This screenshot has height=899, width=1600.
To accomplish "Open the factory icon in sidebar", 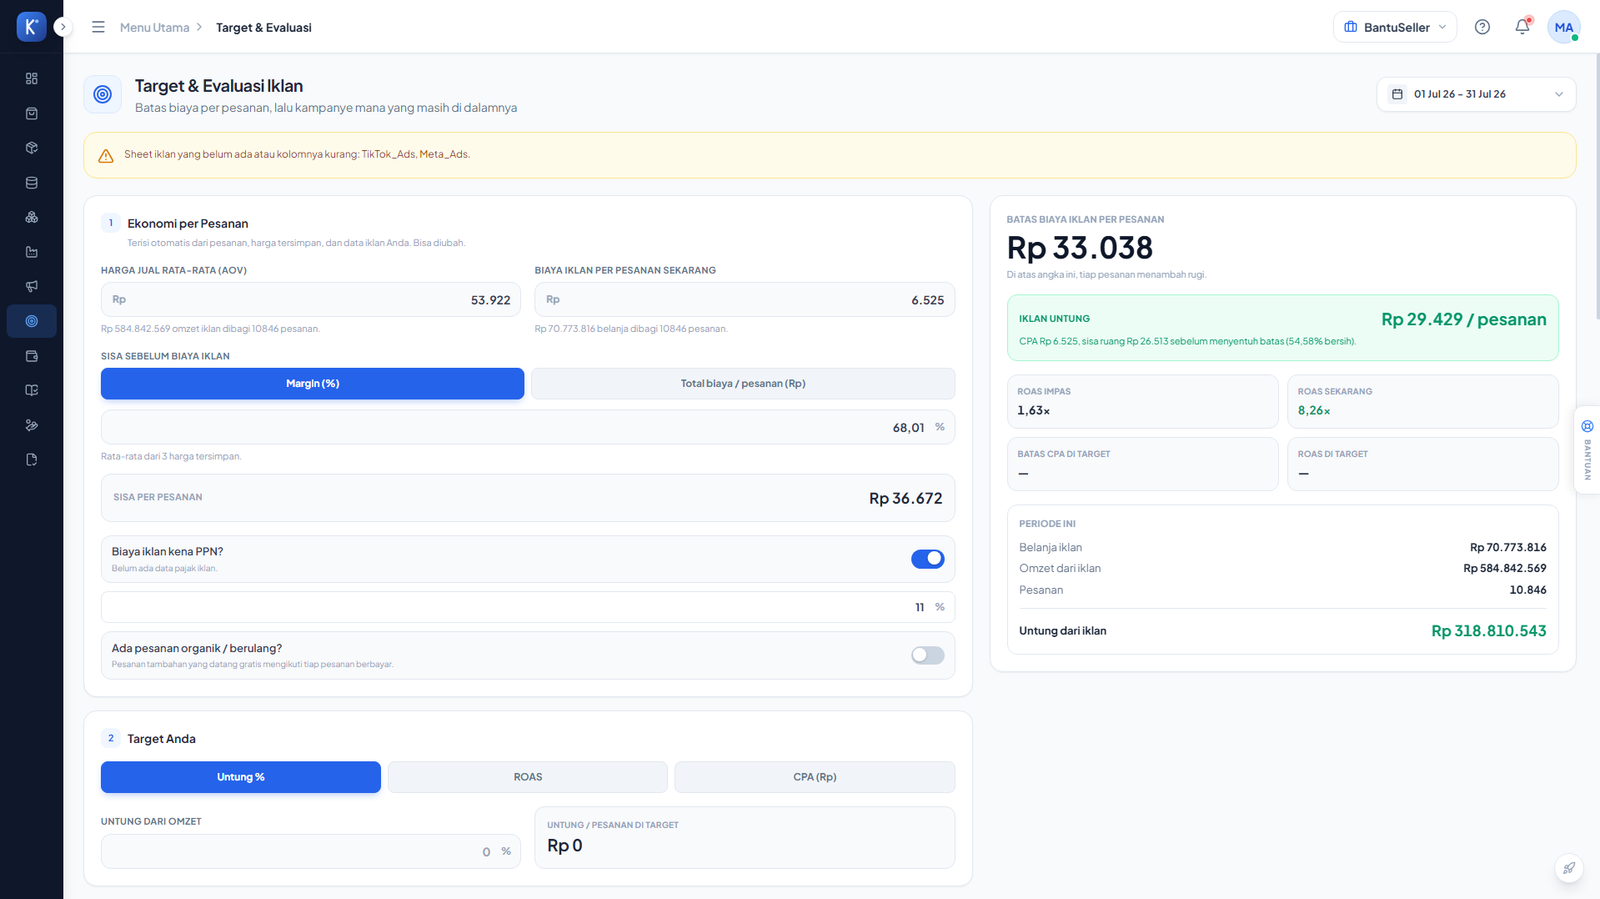I will 31,252.
